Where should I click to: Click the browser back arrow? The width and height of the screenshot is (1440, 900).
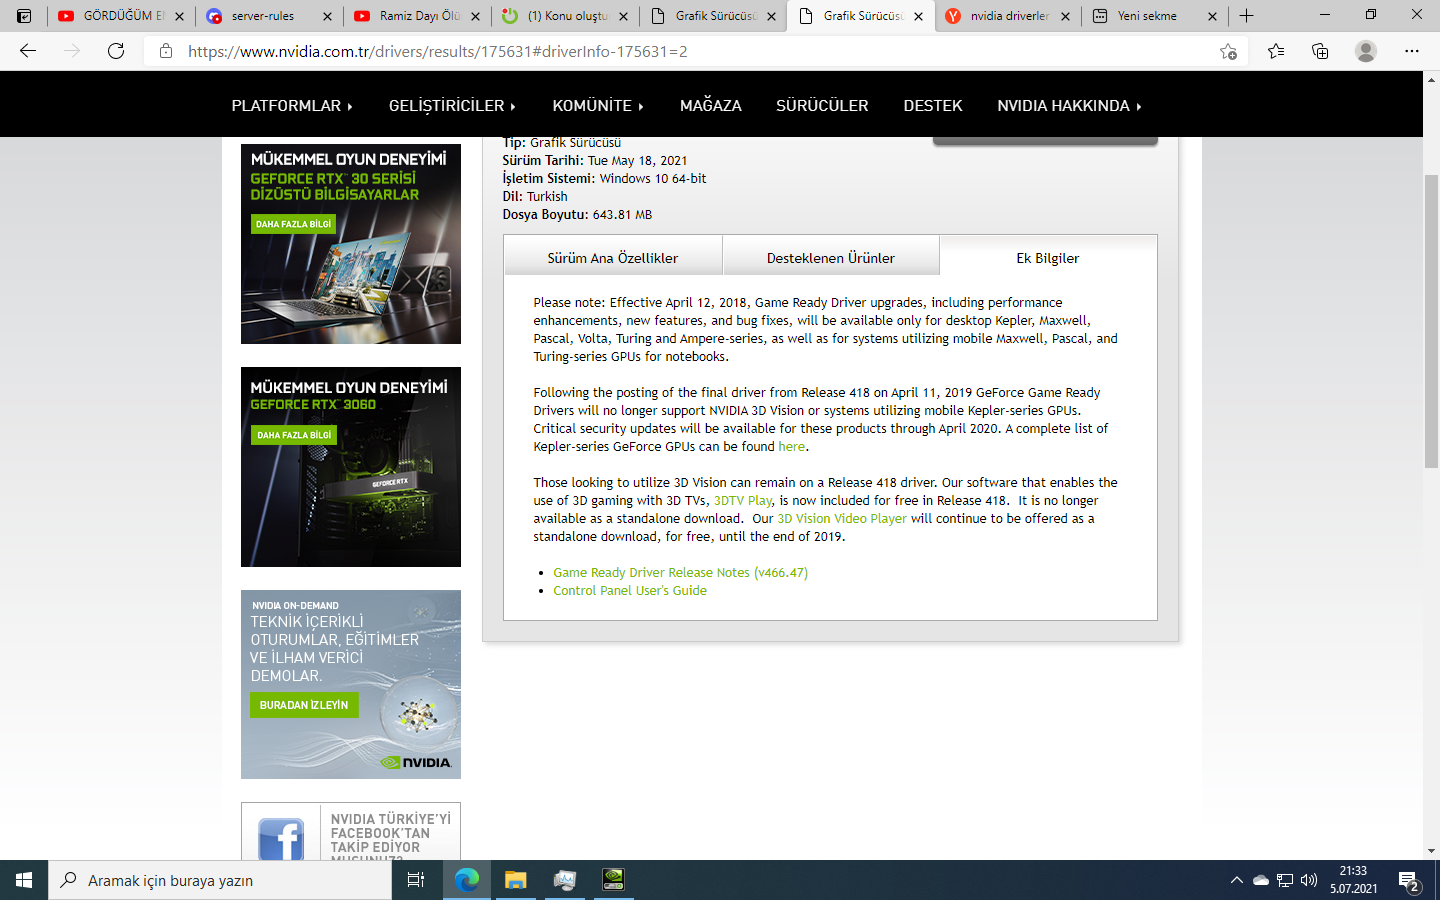[28, 51]
